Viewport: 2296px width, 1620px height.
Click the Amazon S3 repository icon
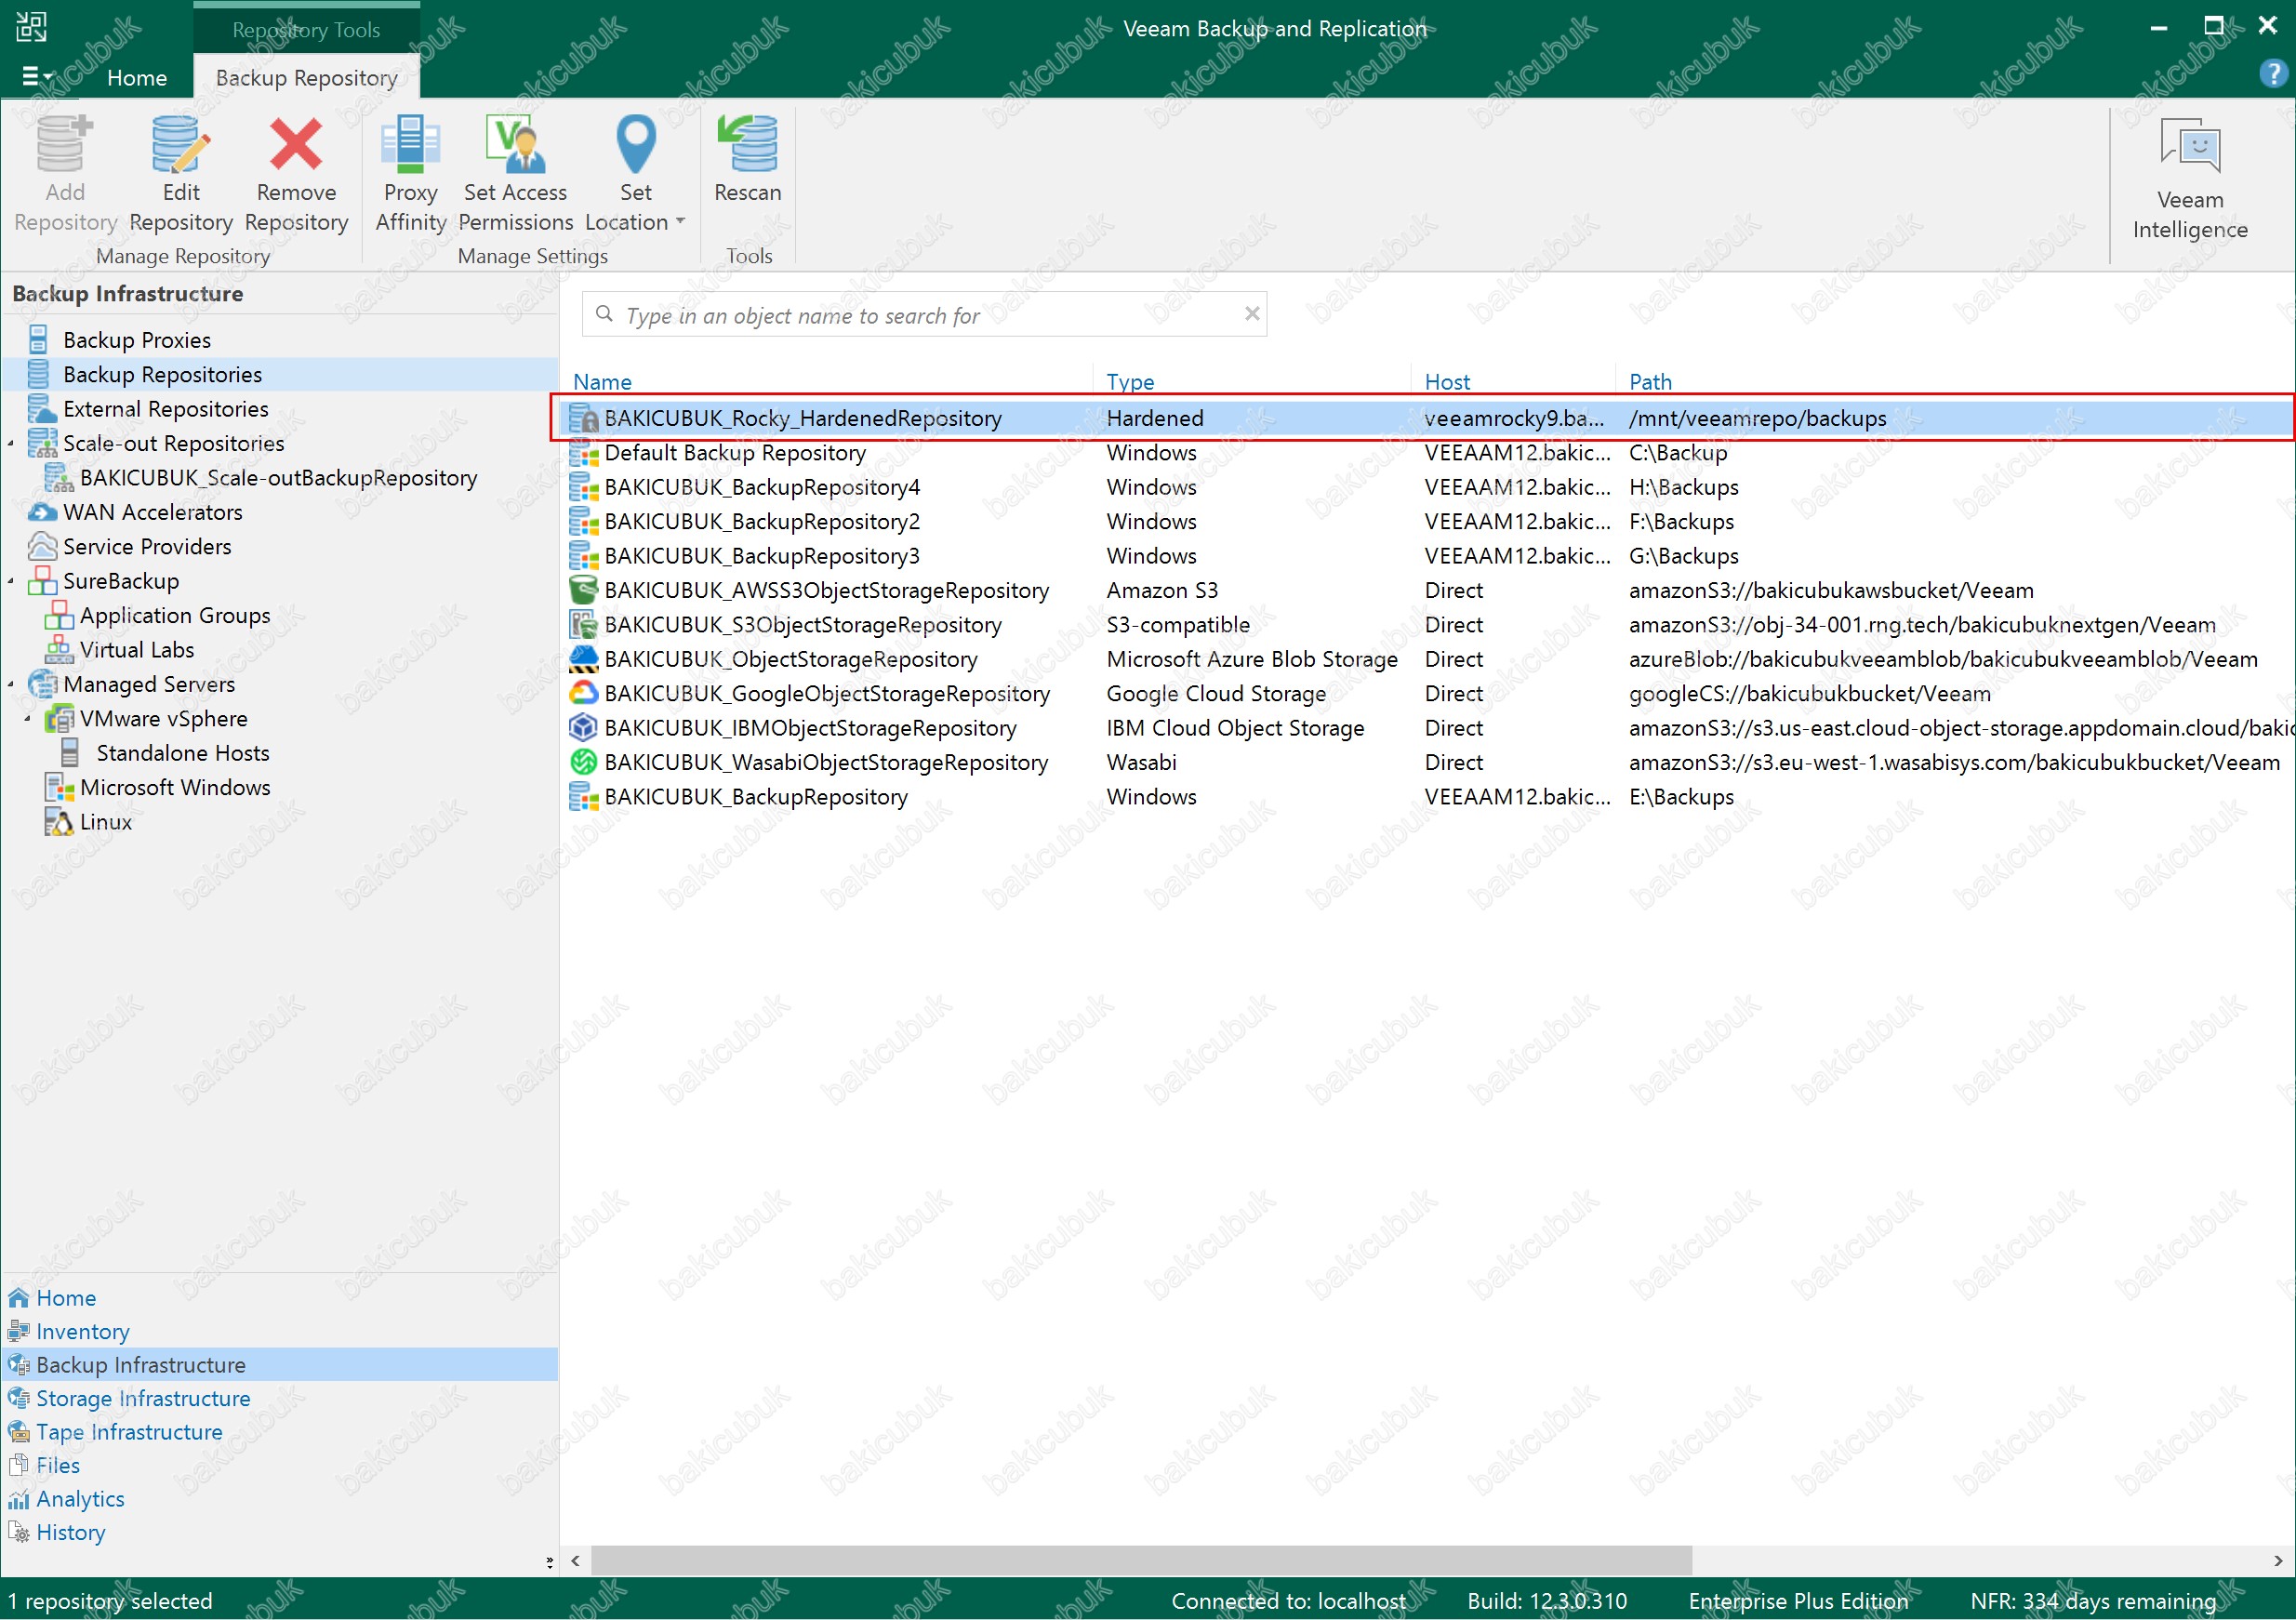point(583,590)
